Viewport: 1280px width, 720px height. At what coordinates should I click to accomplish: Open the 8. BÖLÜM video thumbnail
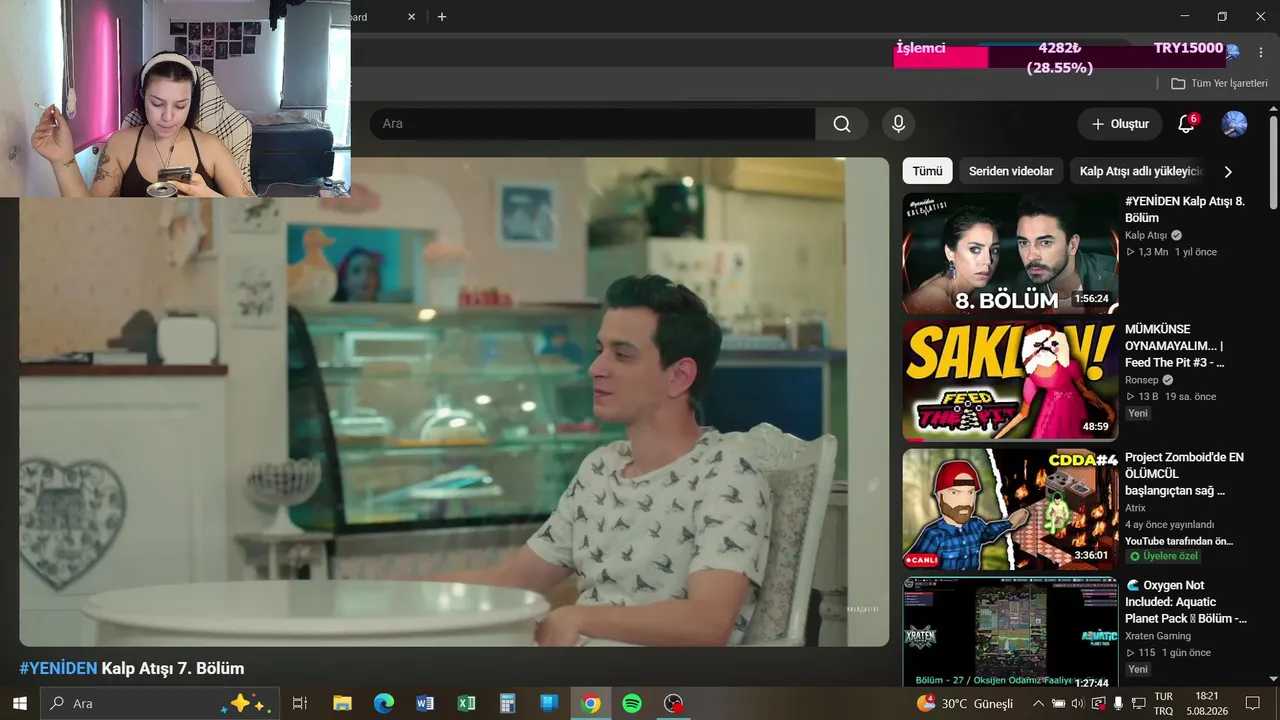click(1010, 253)
